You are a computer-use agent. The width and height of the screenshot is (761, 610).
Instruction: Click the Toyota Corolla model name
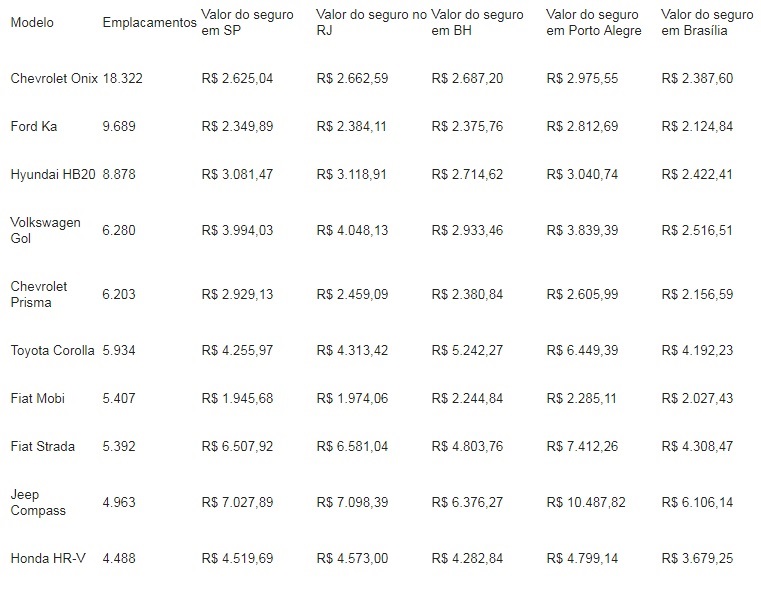pos(53,350)
